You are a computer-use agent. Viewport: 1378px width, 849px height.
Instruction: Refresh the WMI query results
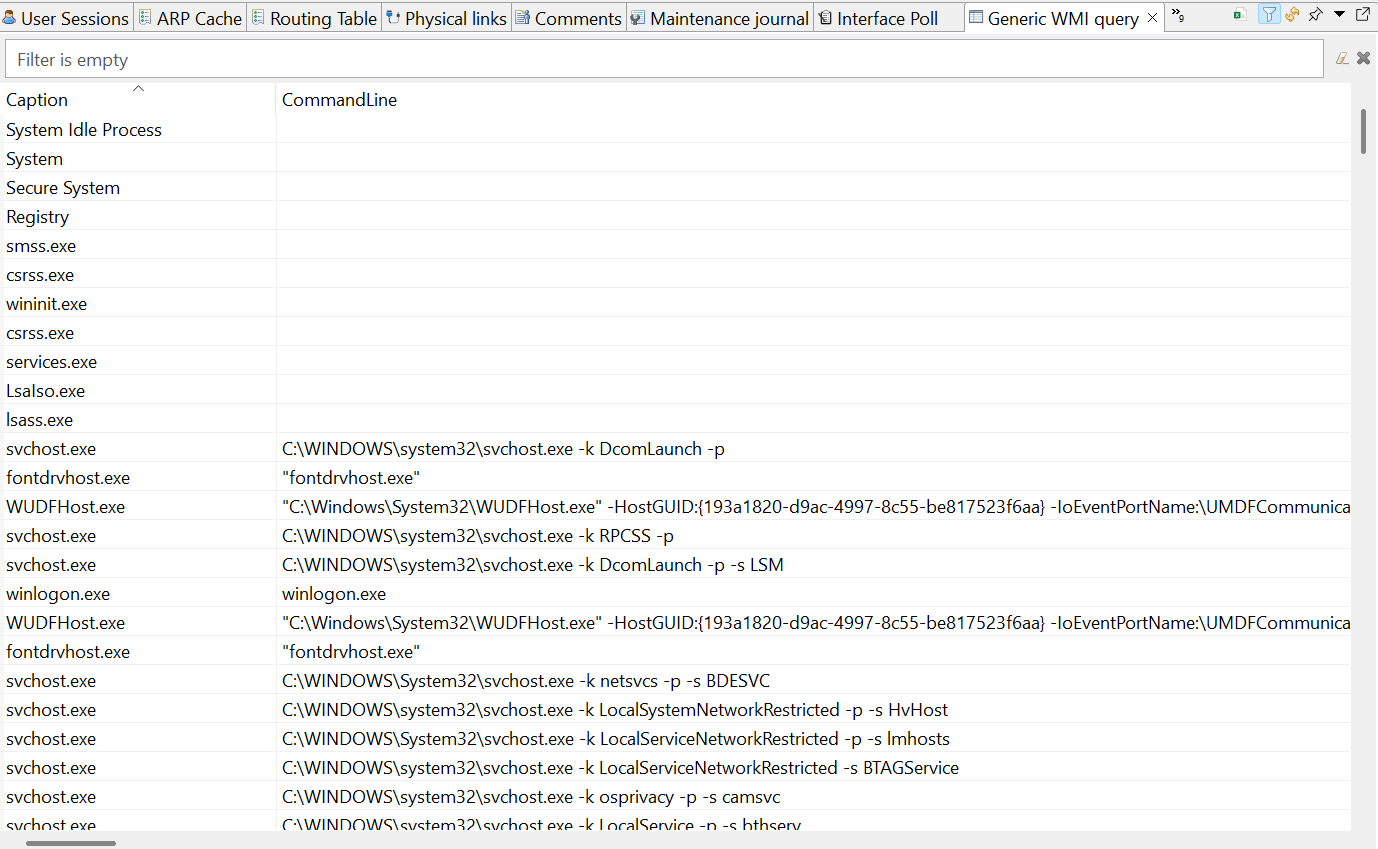pos(1292,14)
